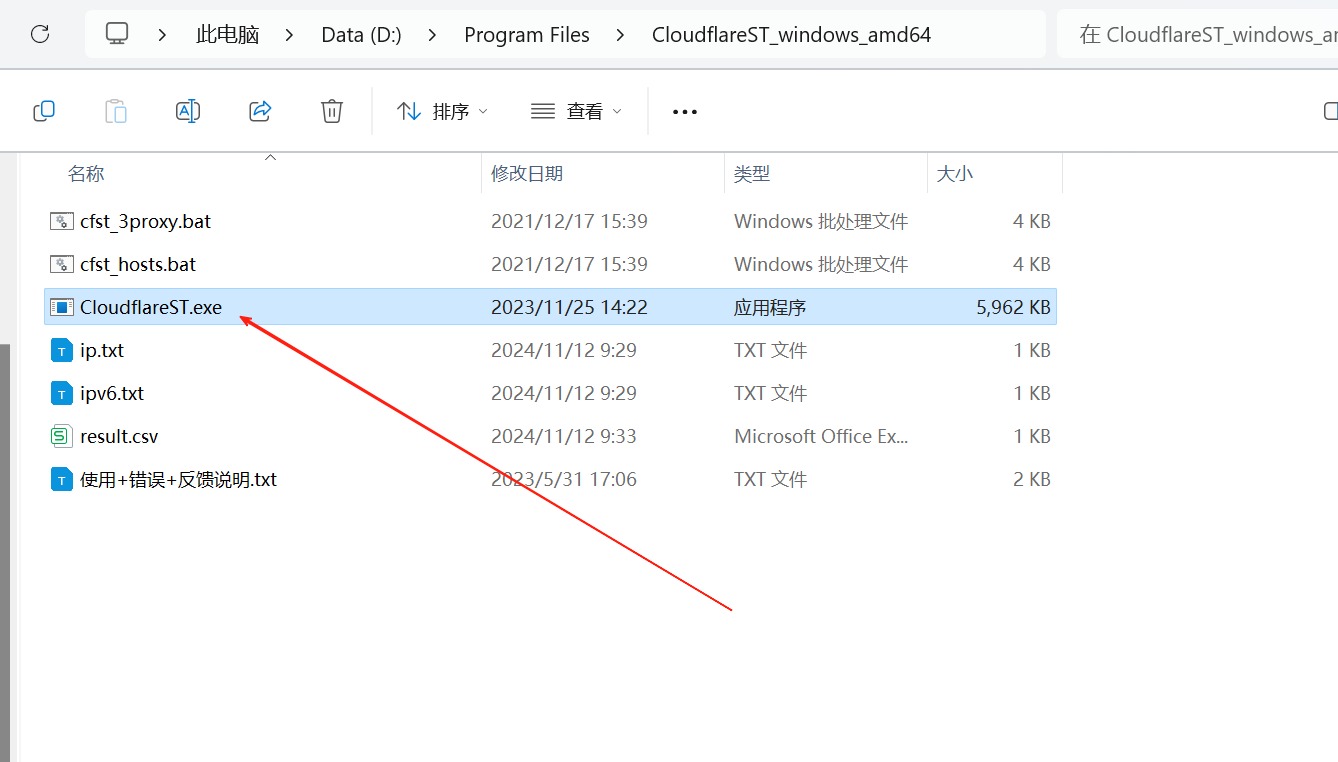Click Windows 批处理文件 type of cfst_hosts.bat
Screen dimensions: 1338x762
(x=821, y=264)
